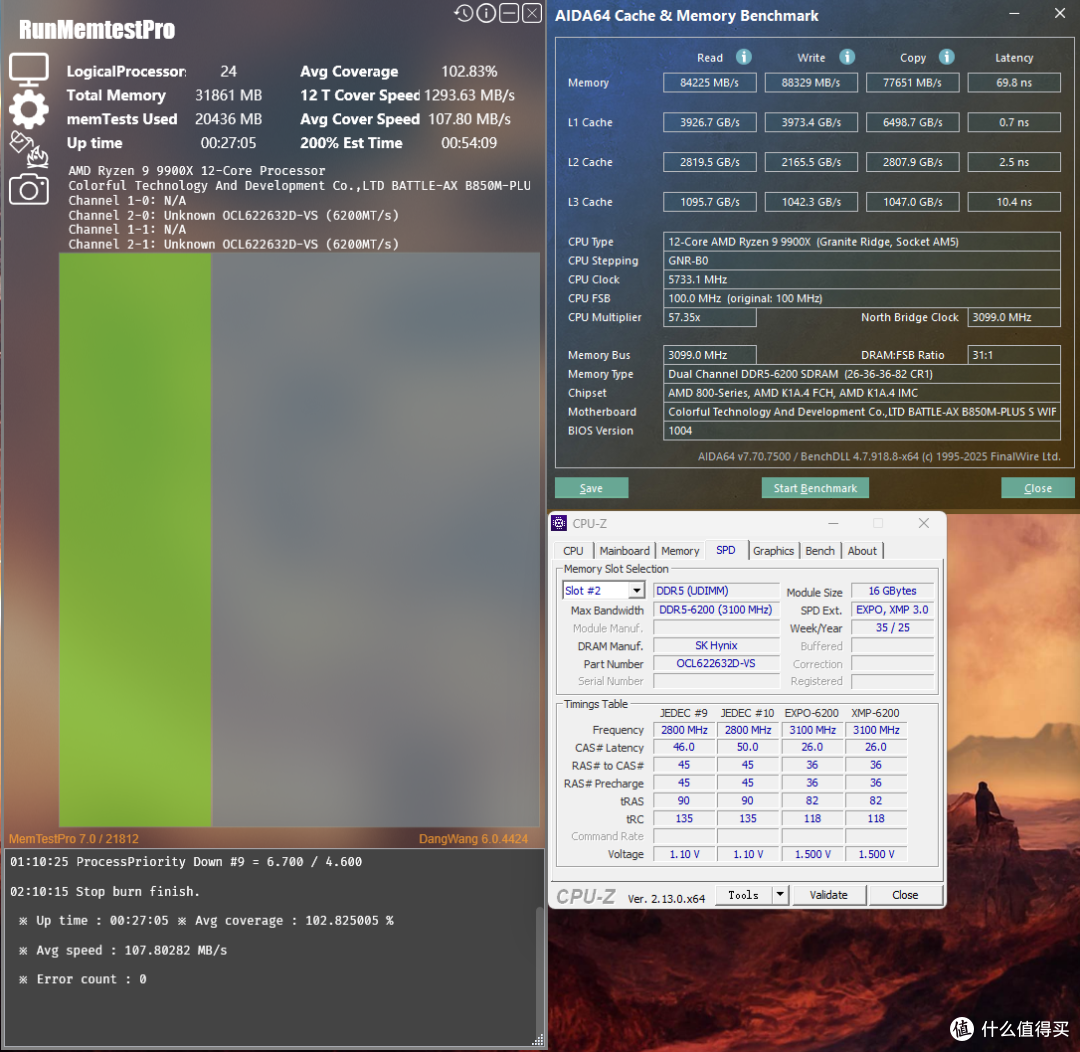Screen dimensions: 1080x1052
Task: Click the SPD Ext. value EXPO, XMP 3.0
Action: (x=892, y=610)
